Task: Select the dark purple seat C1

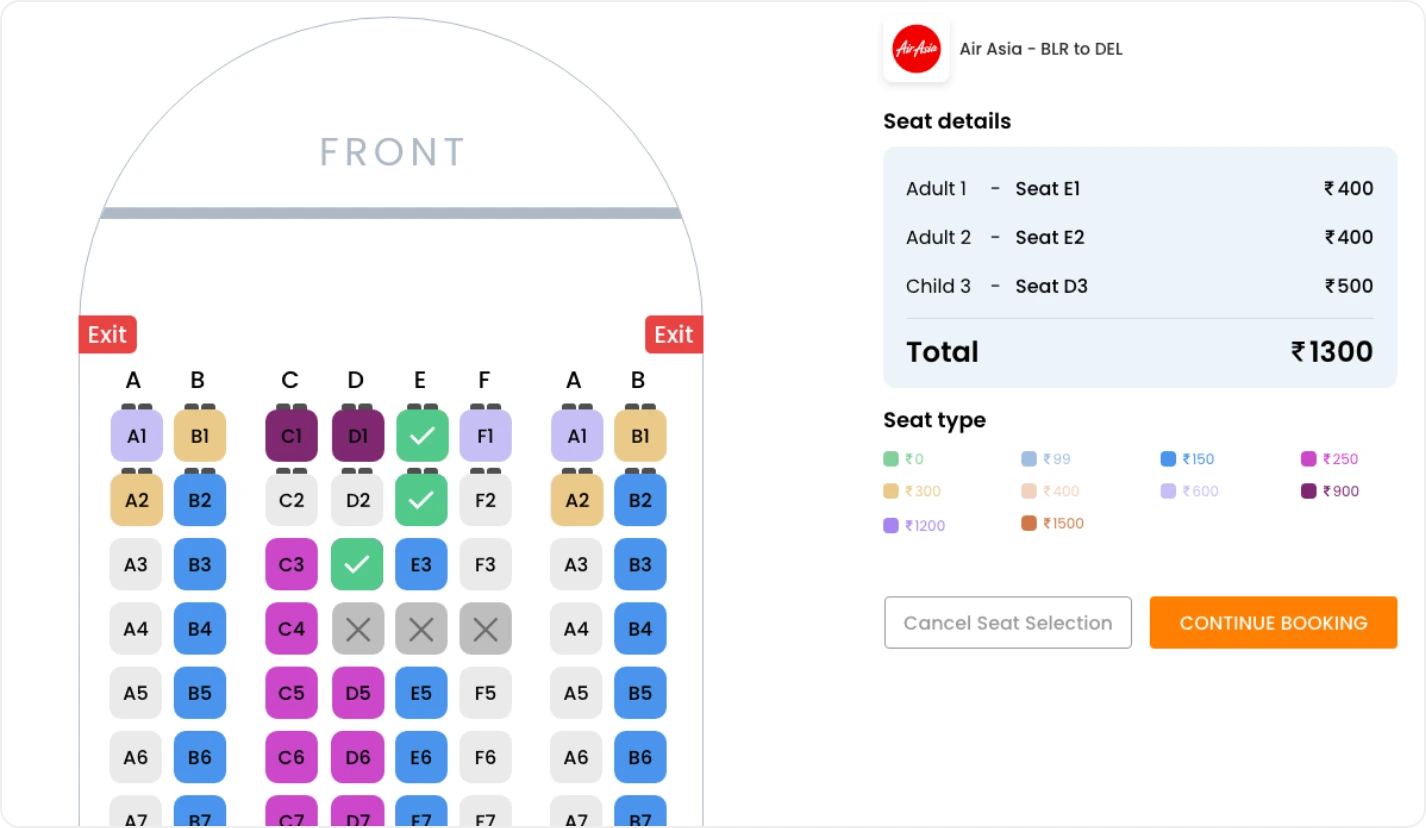Action: (x=291, y=436)
